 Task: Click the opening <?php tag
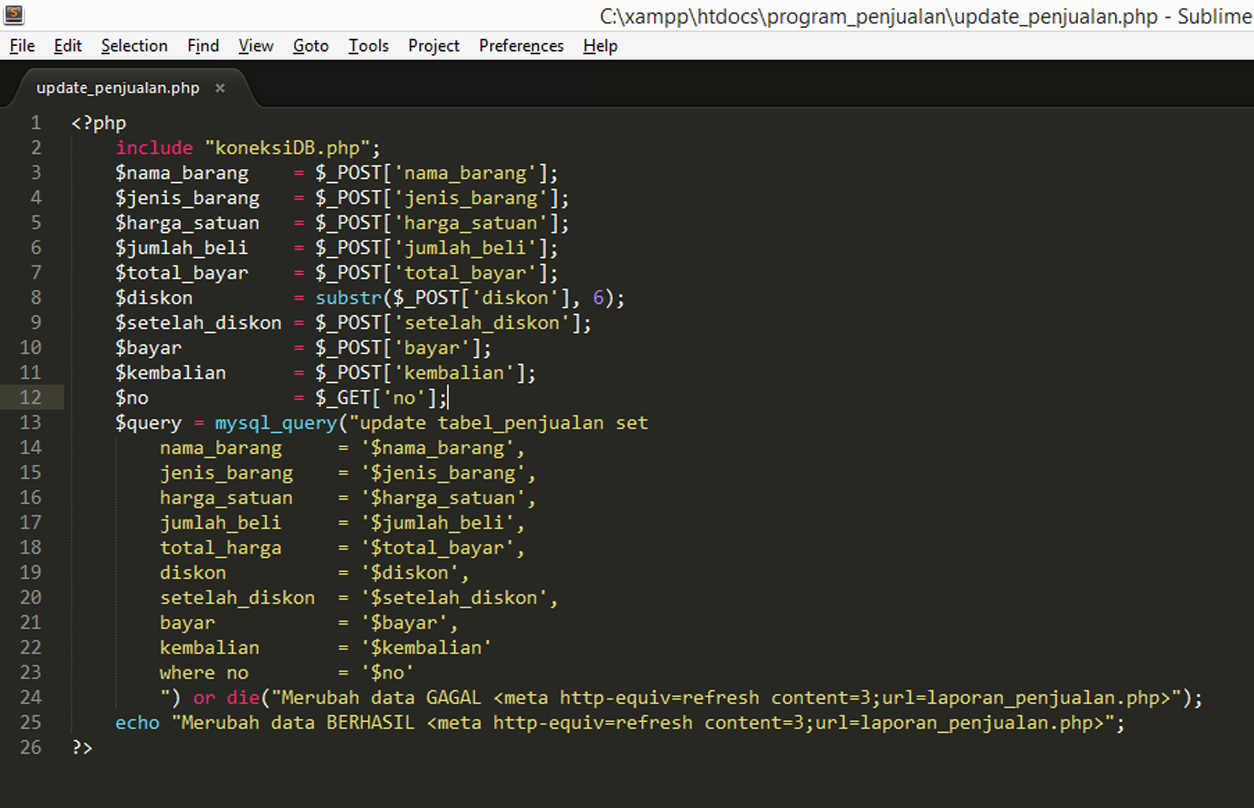coord(99,123)
